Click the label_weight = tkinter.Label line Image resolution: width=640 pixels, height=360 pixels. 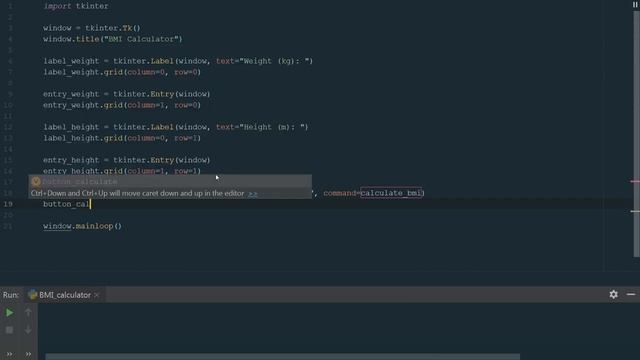178,61
